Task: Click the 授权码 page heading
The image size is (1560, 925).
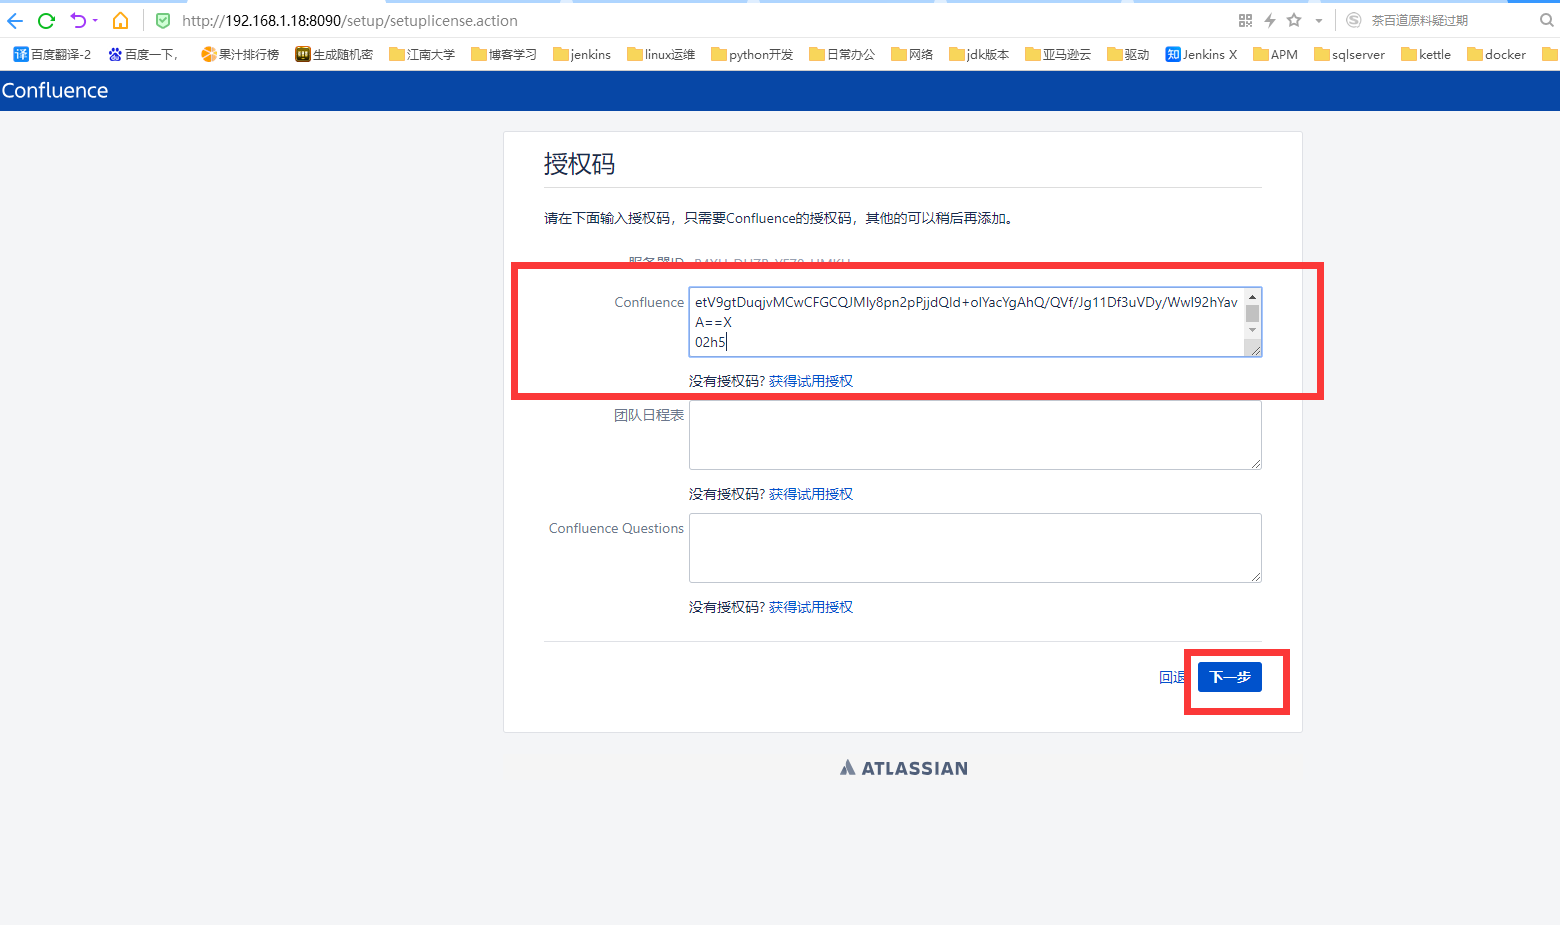Action: [x=579, y=164]
